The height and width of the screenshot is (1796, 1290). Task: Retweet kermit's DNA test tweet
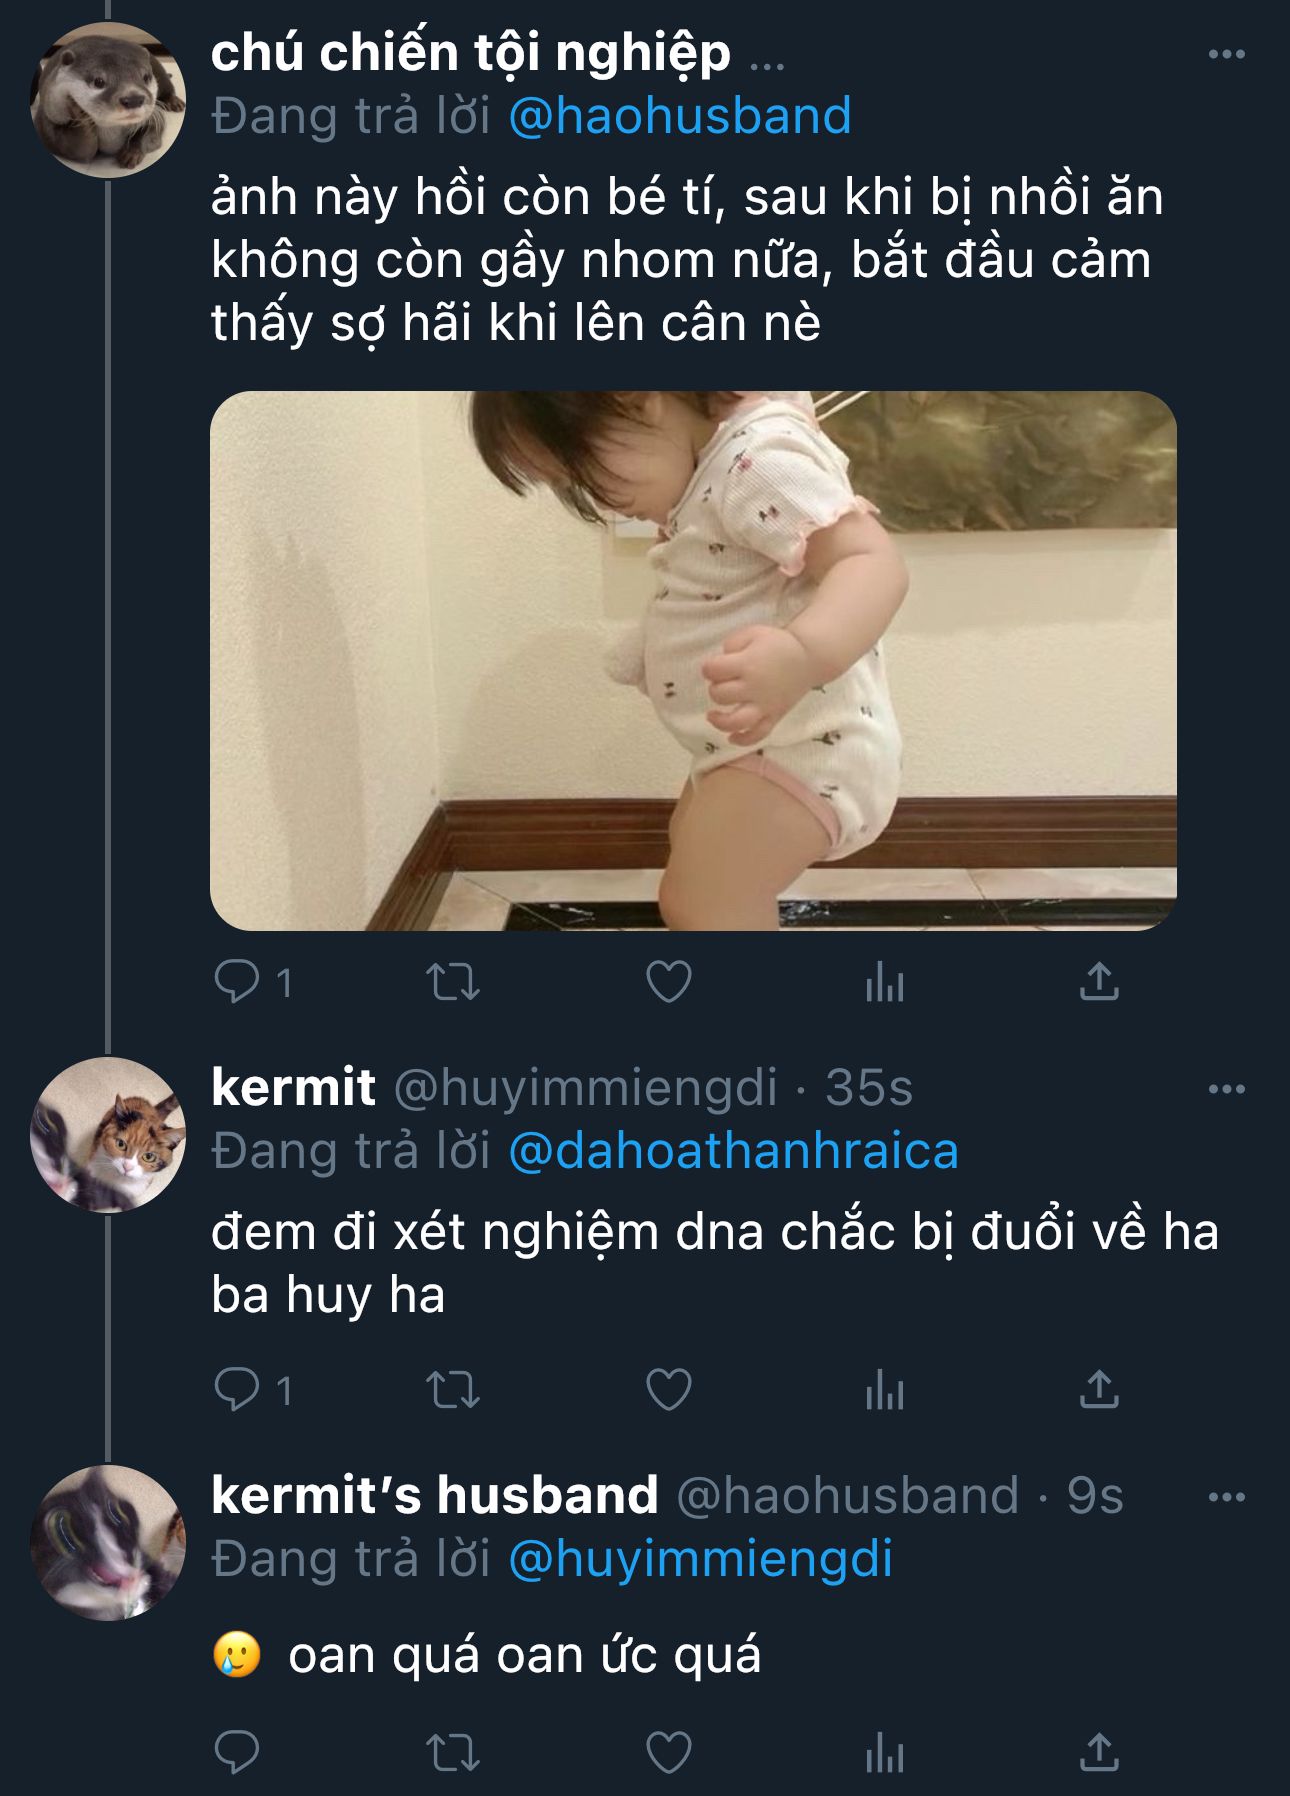coord(453,1390)
